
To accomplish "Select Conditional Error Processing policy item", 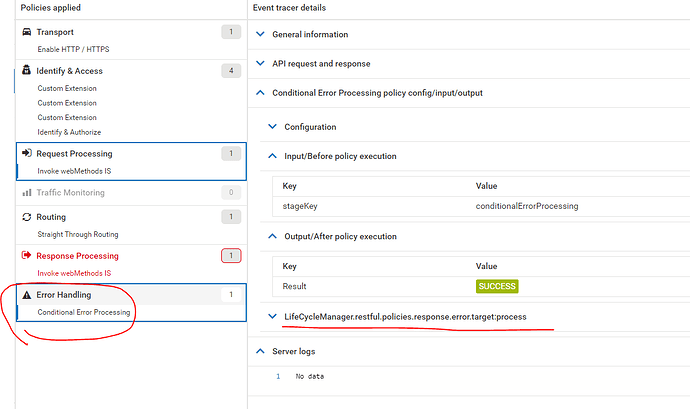I will click(x=84, y=312).
